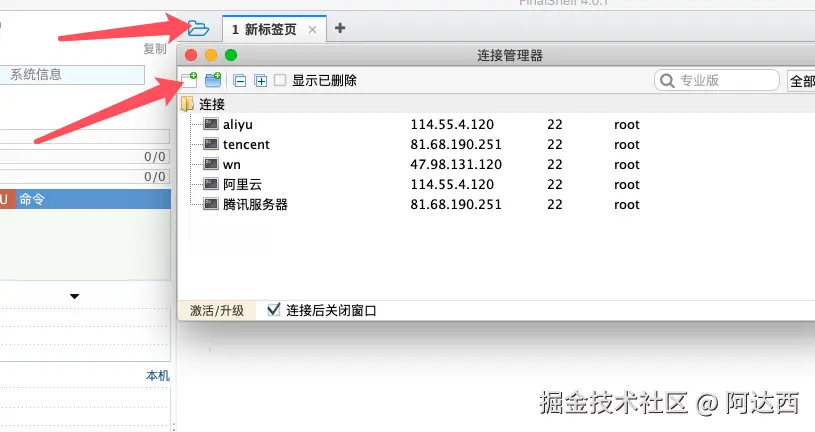This screenshot has width=815, height=432.
Task: Enable the 显示已删除 checkbox
Action: (280, 80)
